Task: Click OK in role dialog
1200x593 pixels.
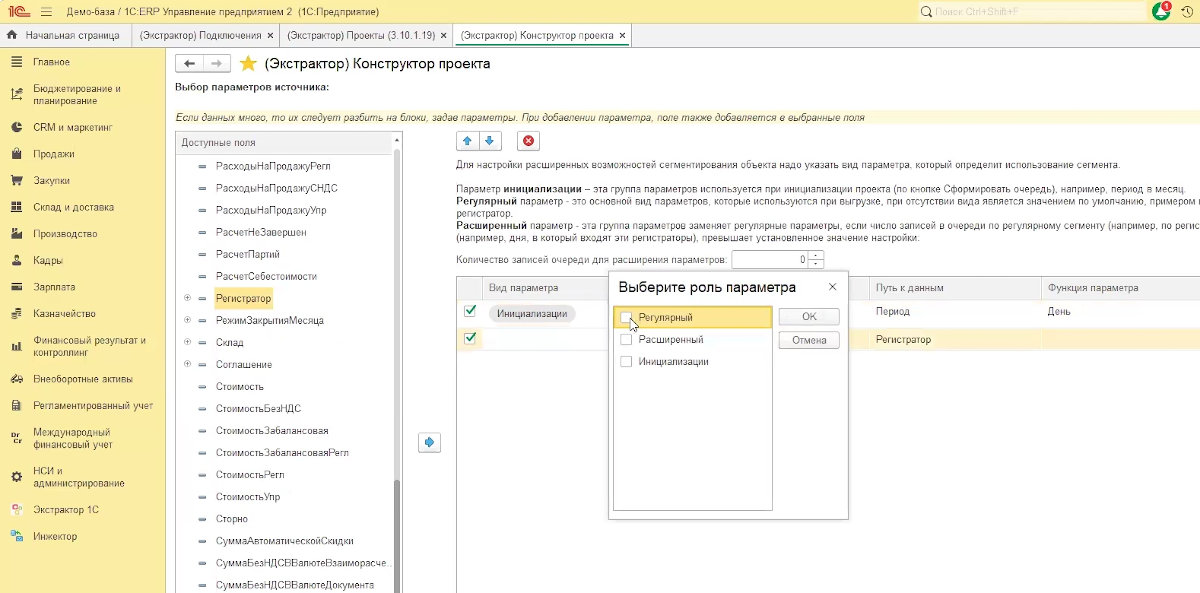Action: point(809,316)
